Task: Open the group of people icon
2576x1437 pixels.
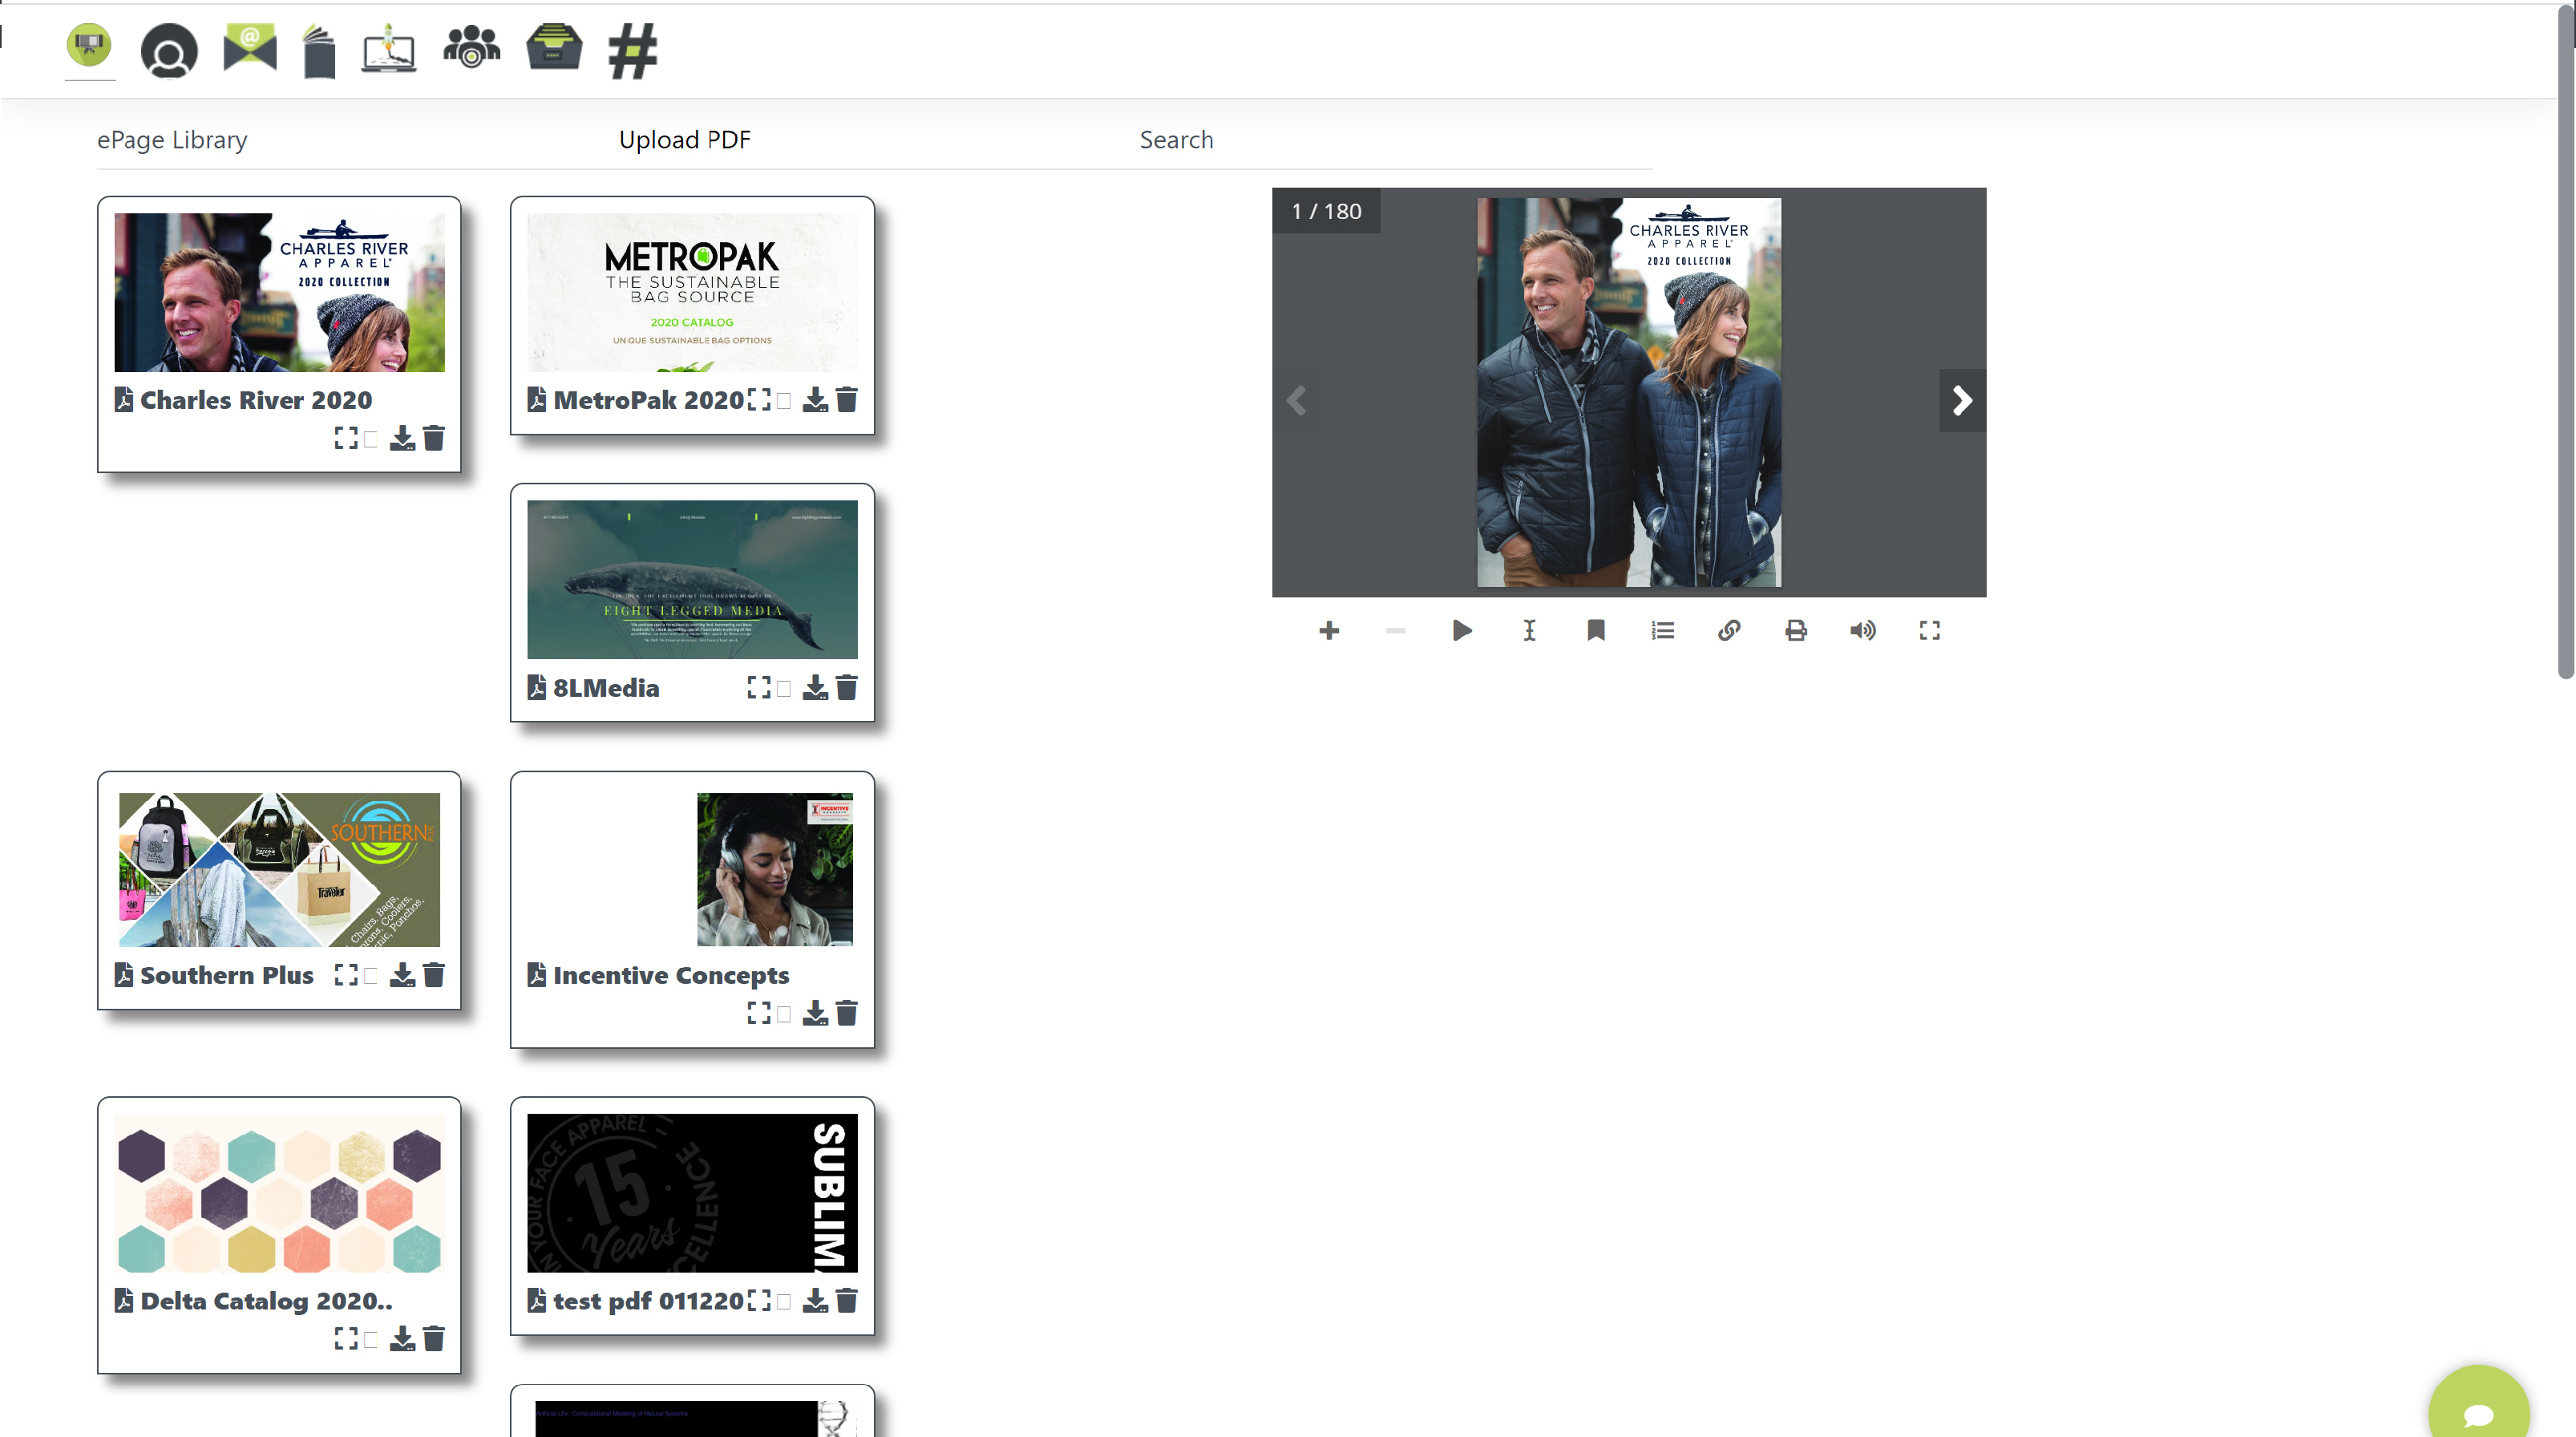Action: tap(472, 47)
